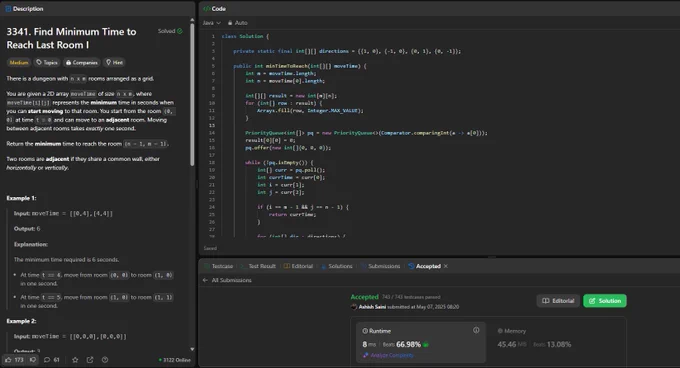Open the Solutions tab
The width and height of the screenshot is (680, 368).
337,266
